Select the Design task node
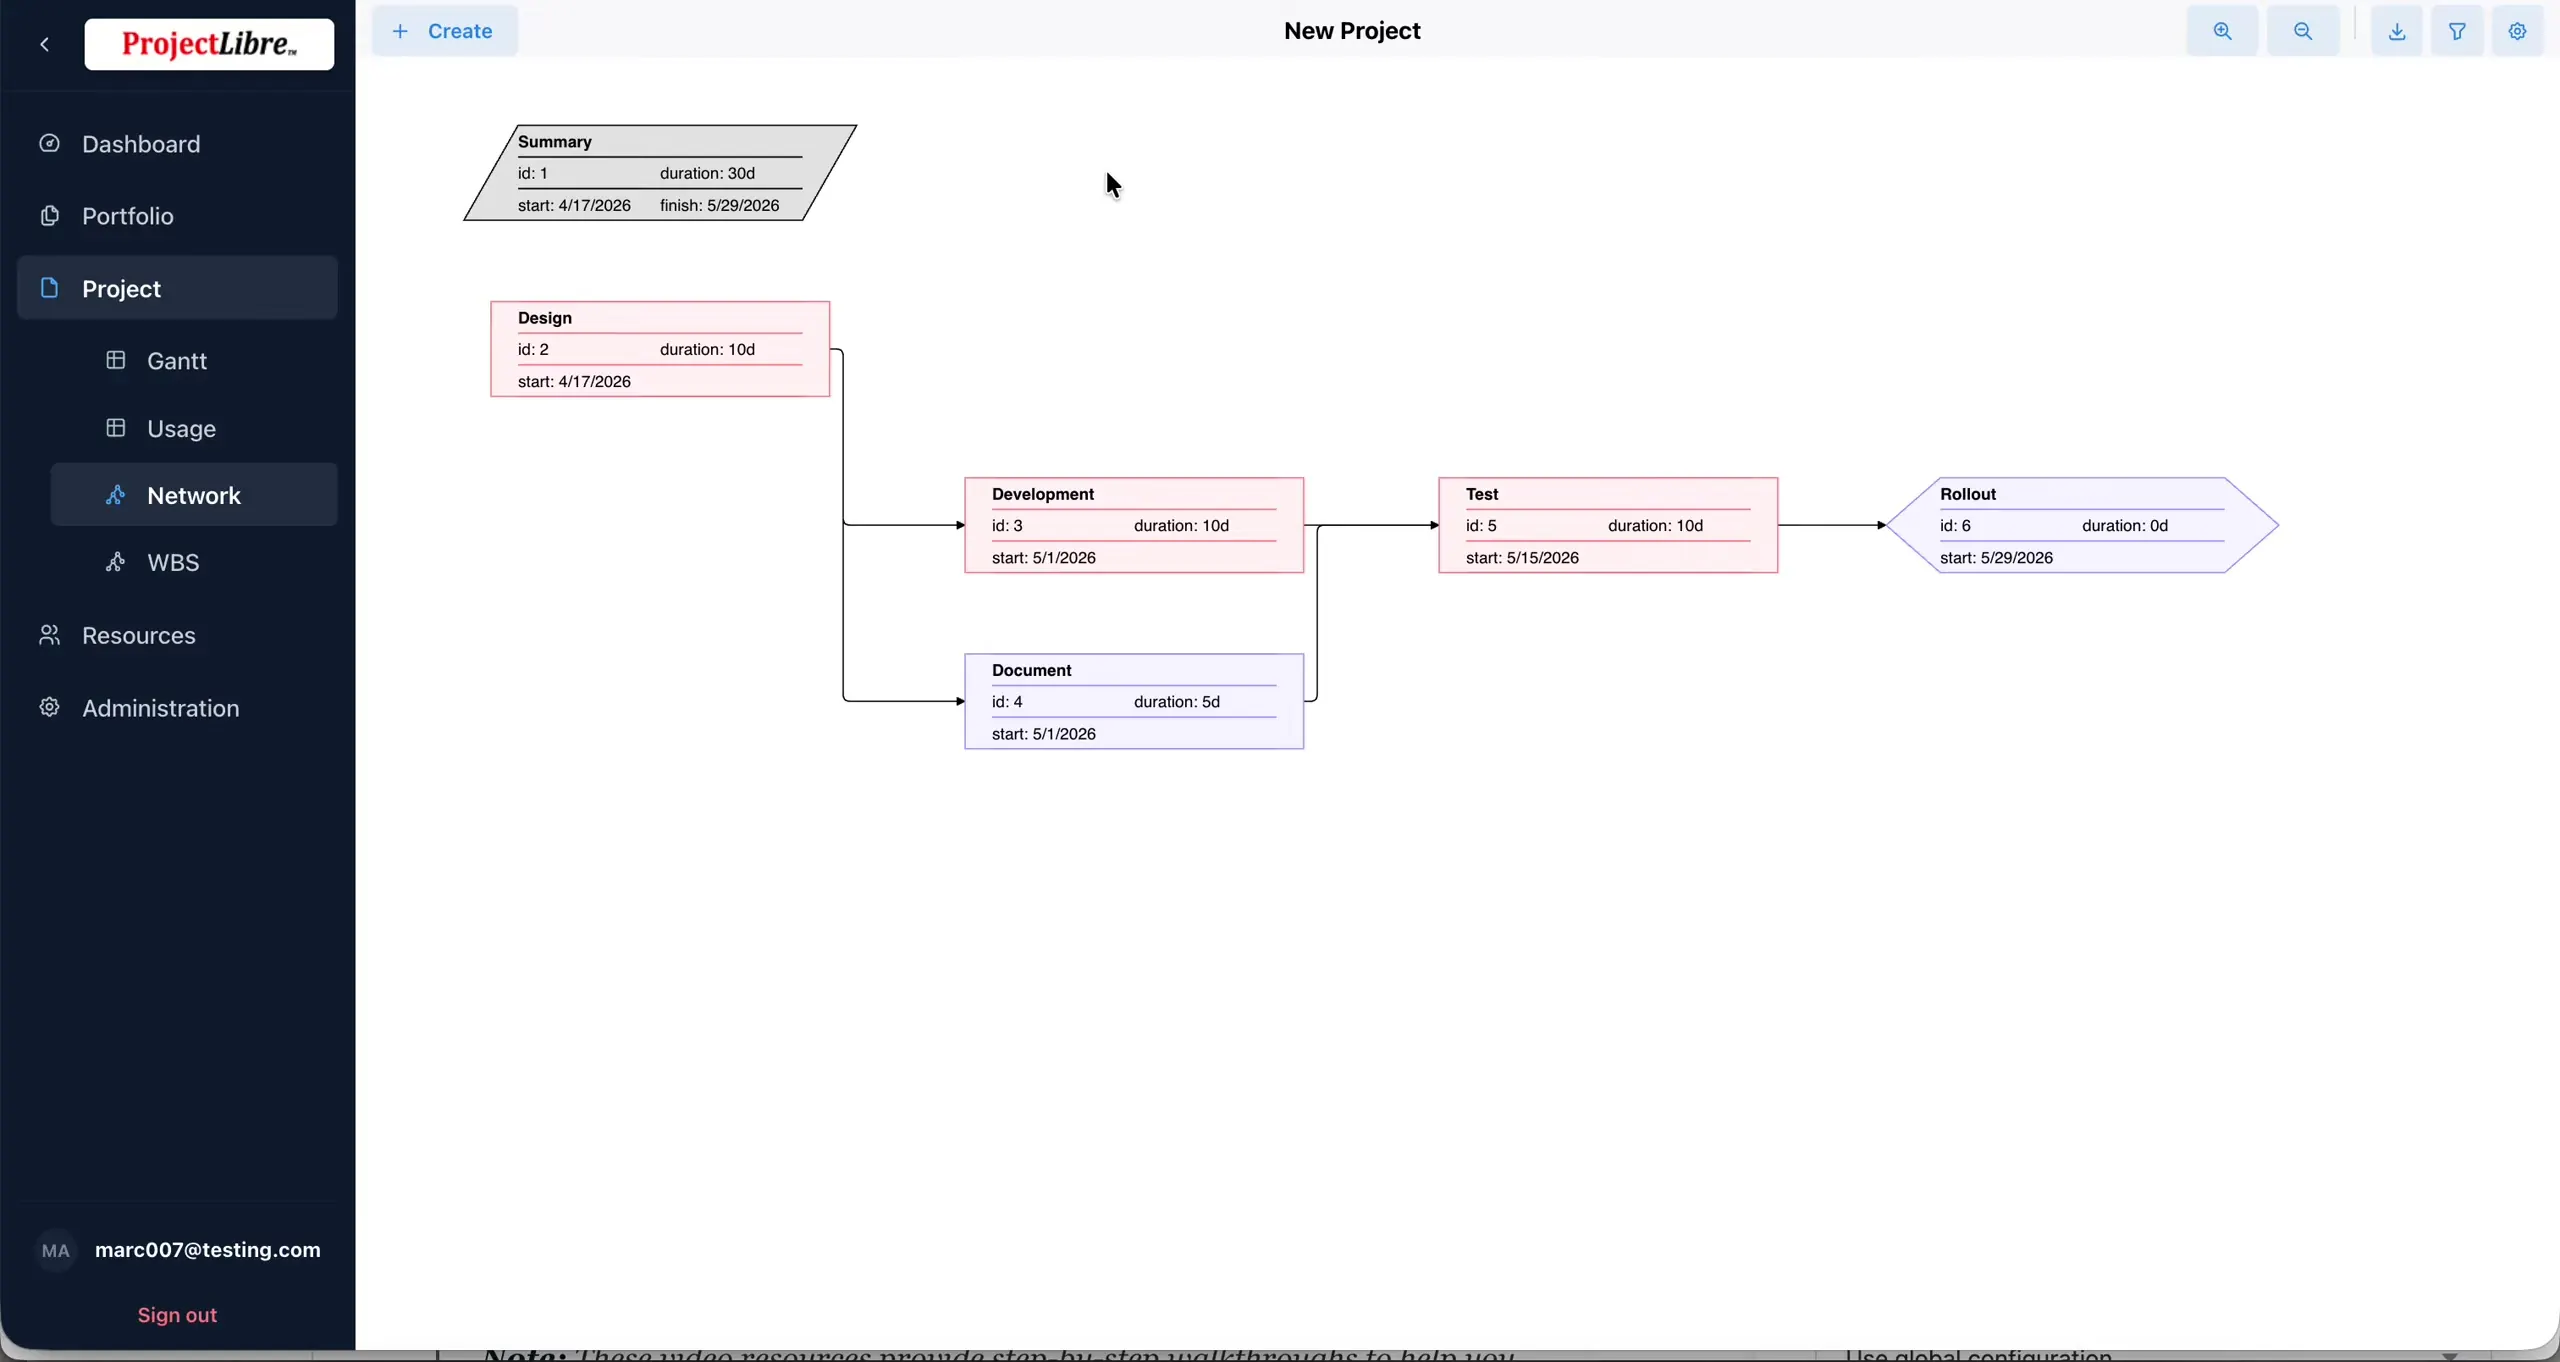This screenshot has height=1362, width=2560. click(660, 349)
